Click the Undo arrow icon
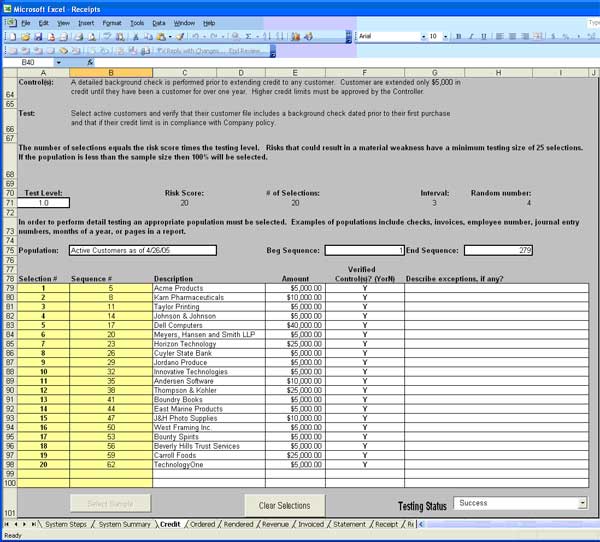600x542 pixels. tap(196, 37)
